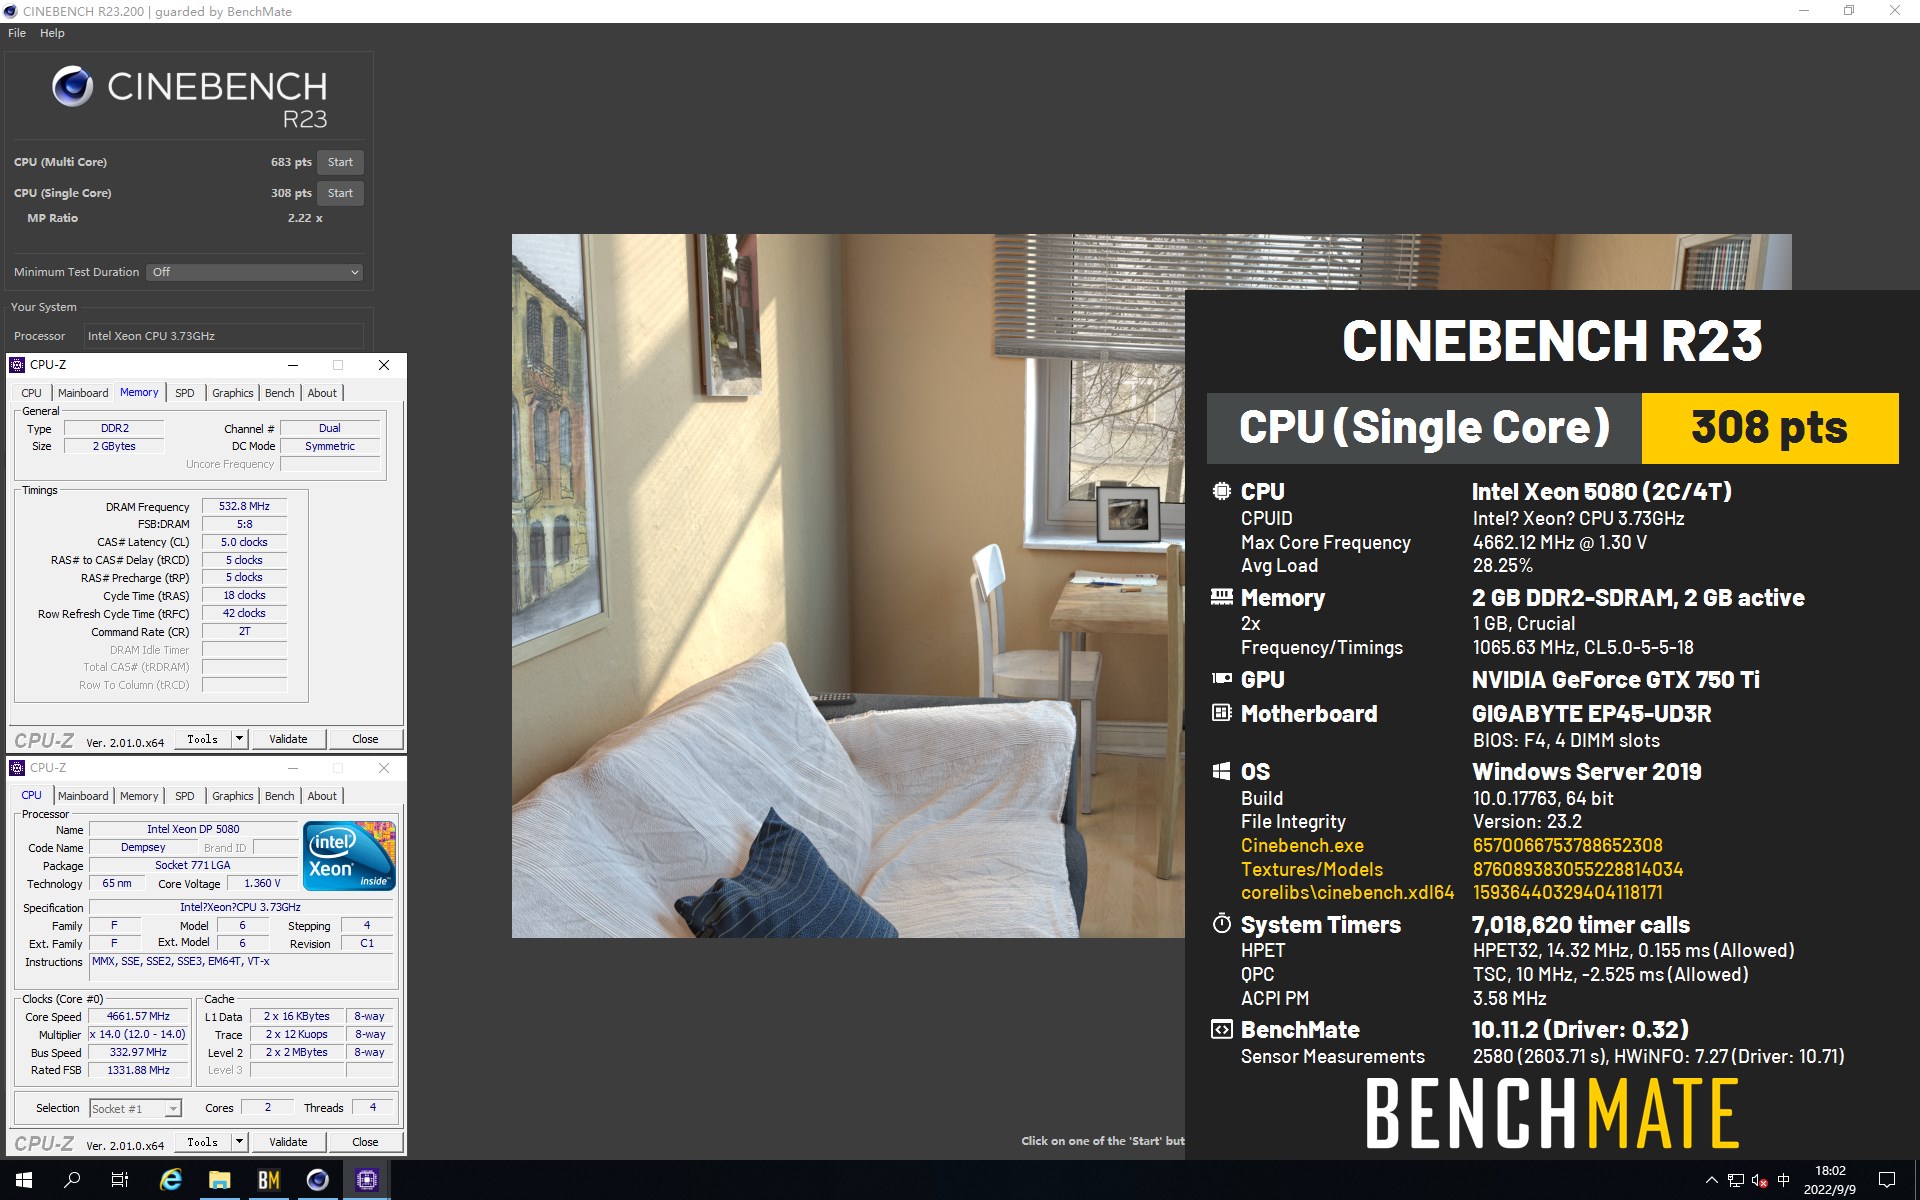Open About tab in upper CPU-Z window
1920x1200 pixels.
(x=322, y=393)
